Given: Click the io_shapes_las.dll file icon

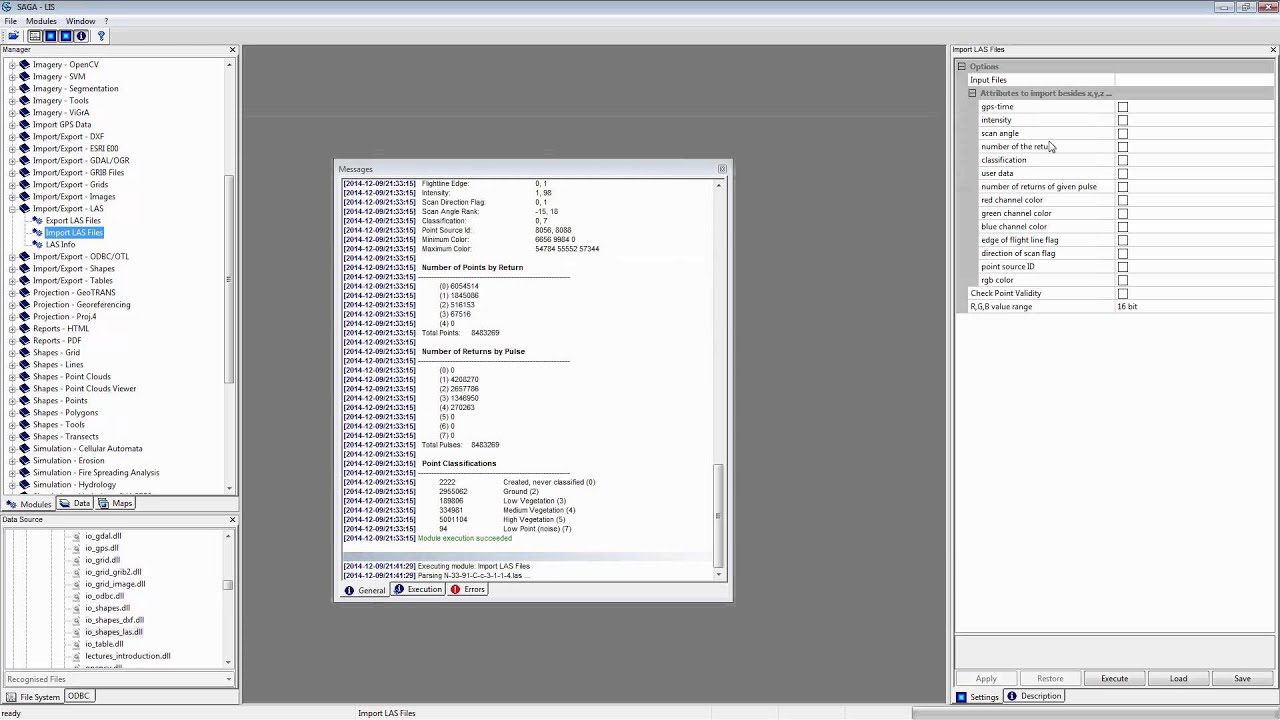Looking at the screenshot, I should tap(77, 632).
